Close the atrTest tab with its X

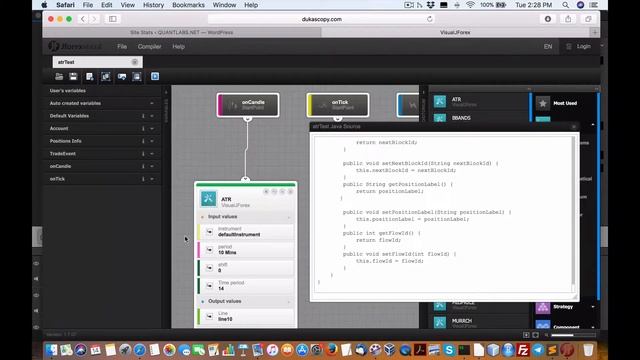[135, 62]
